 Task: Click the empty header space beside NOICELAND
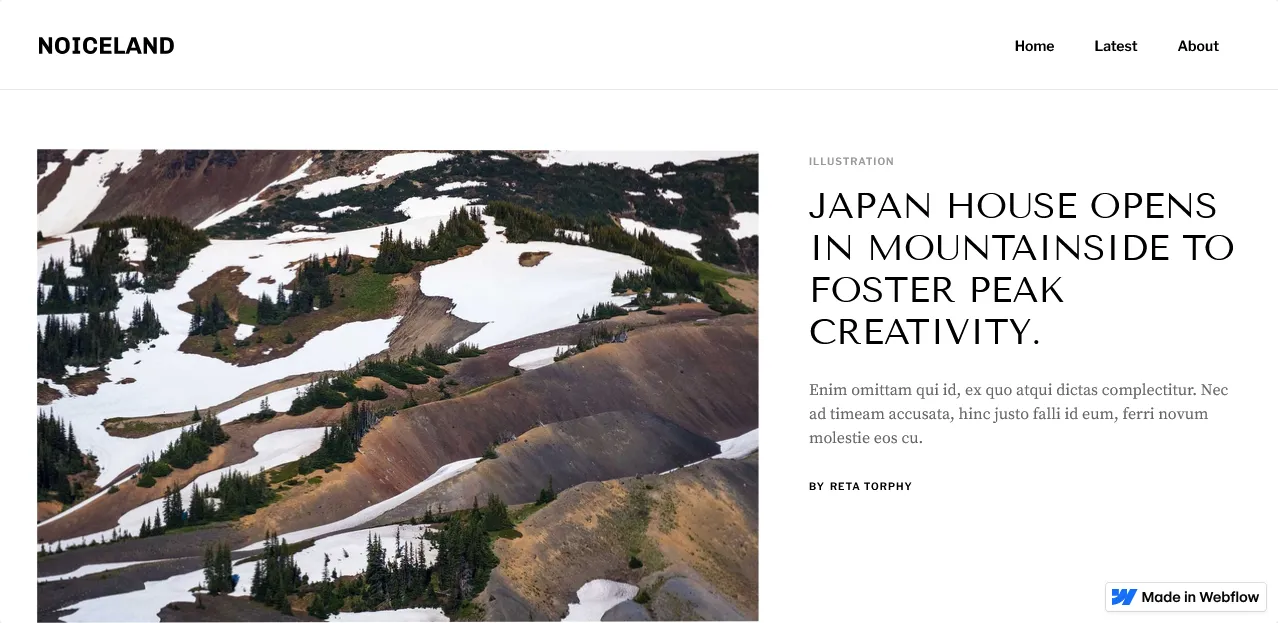point(590,46)
